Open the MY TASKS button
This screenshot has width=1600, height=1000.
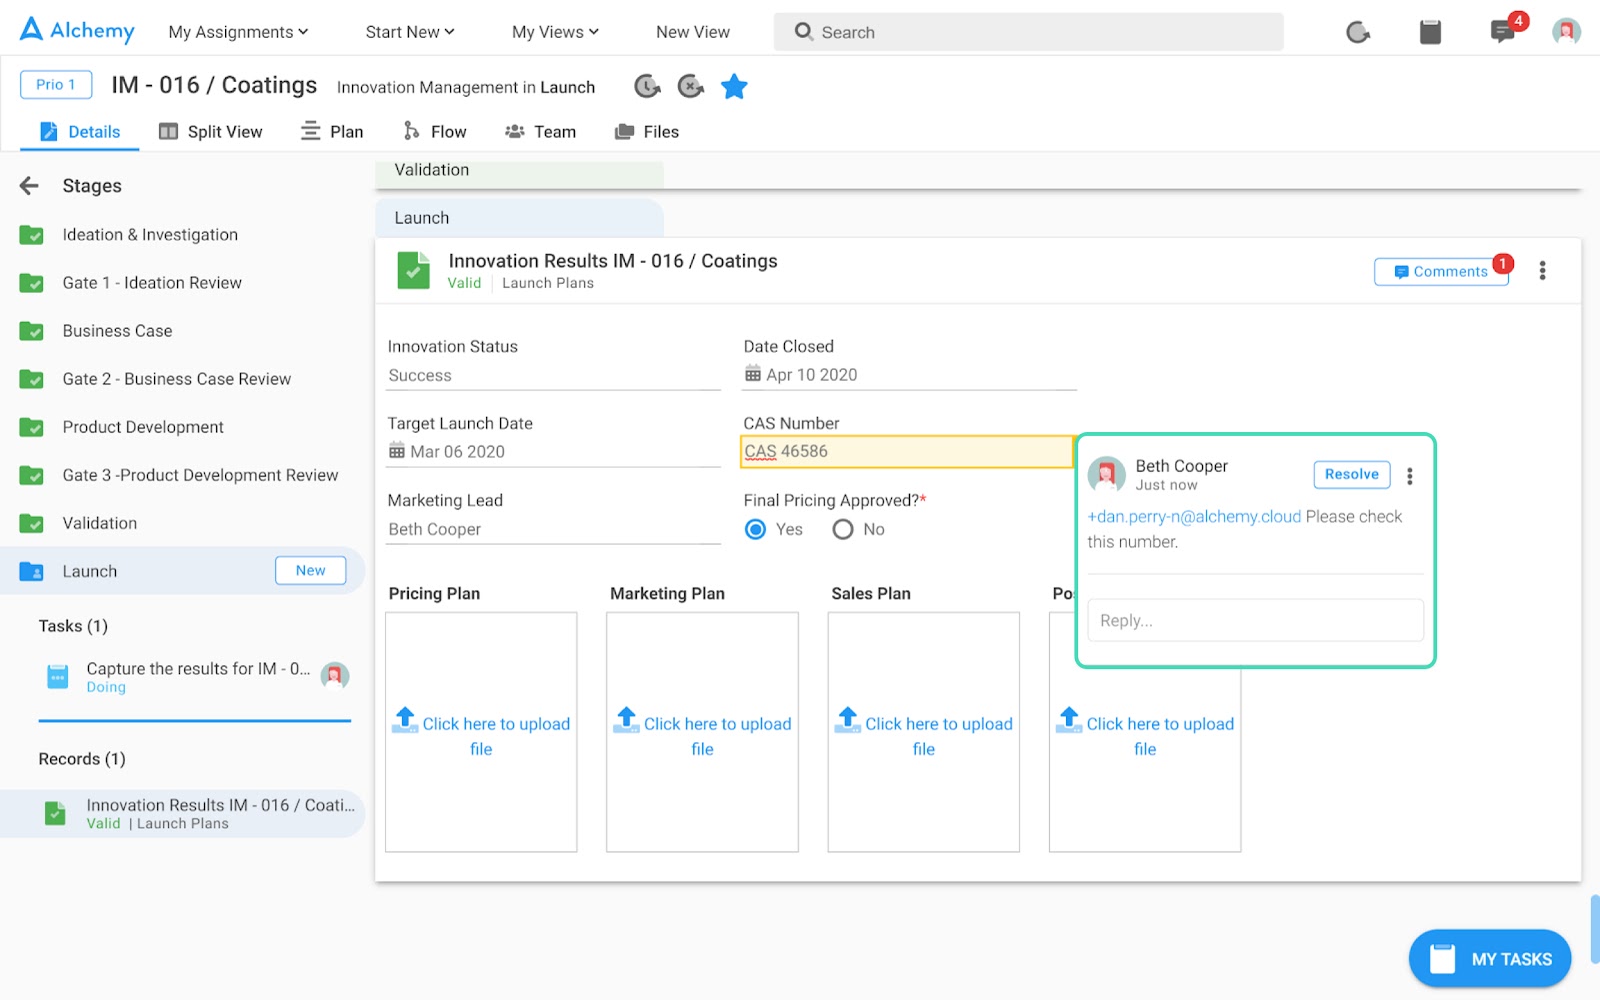coord(1489,959)
